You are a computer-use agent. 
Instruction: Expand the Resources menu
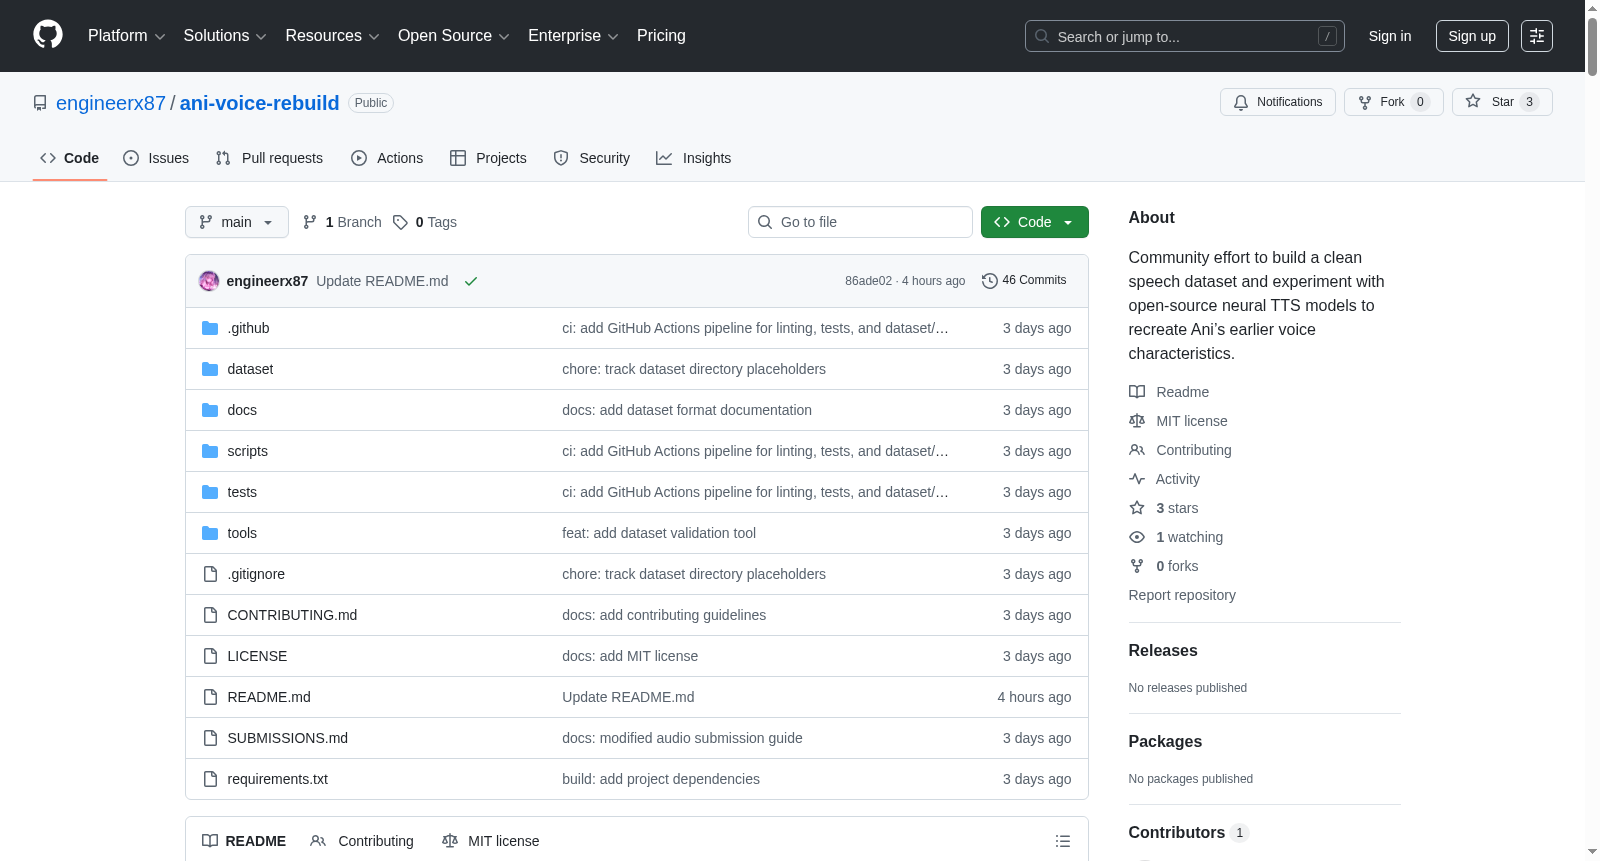pos(332,36)
